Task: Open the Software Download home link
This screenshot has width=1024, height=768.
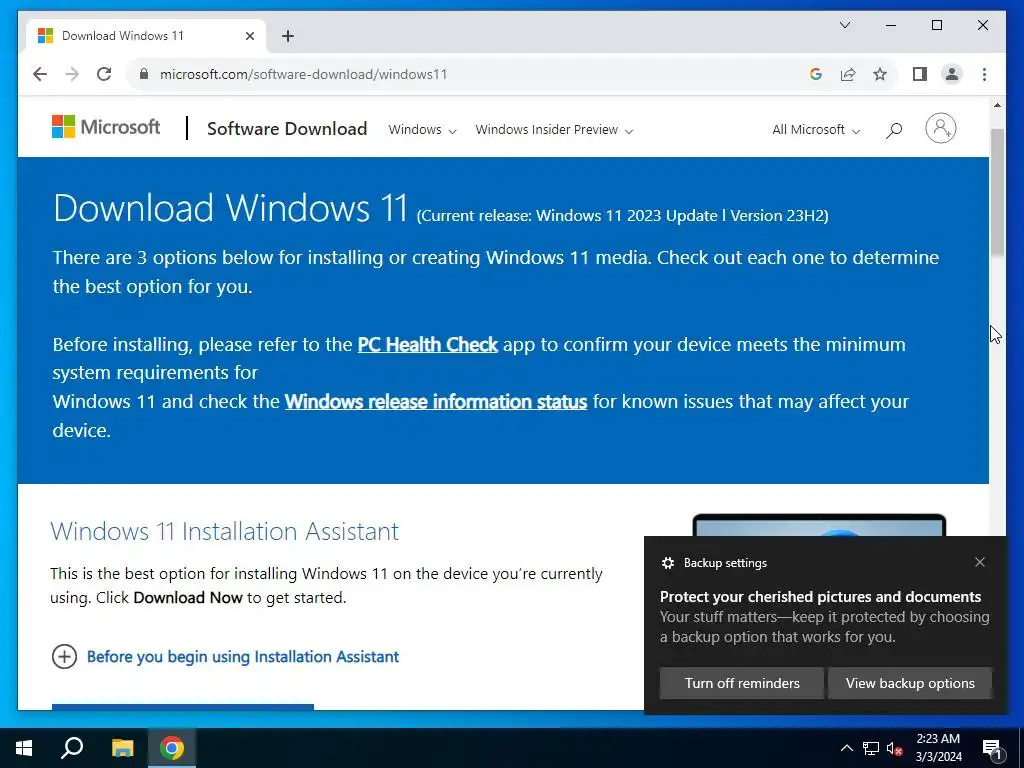Action: point(287,129)
